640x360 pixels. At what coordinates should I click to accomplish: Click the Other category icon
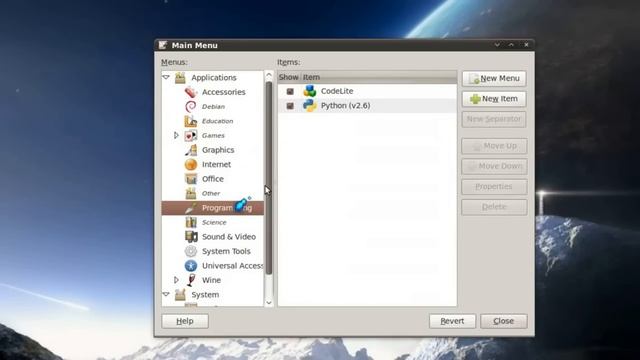pos(191,193)
